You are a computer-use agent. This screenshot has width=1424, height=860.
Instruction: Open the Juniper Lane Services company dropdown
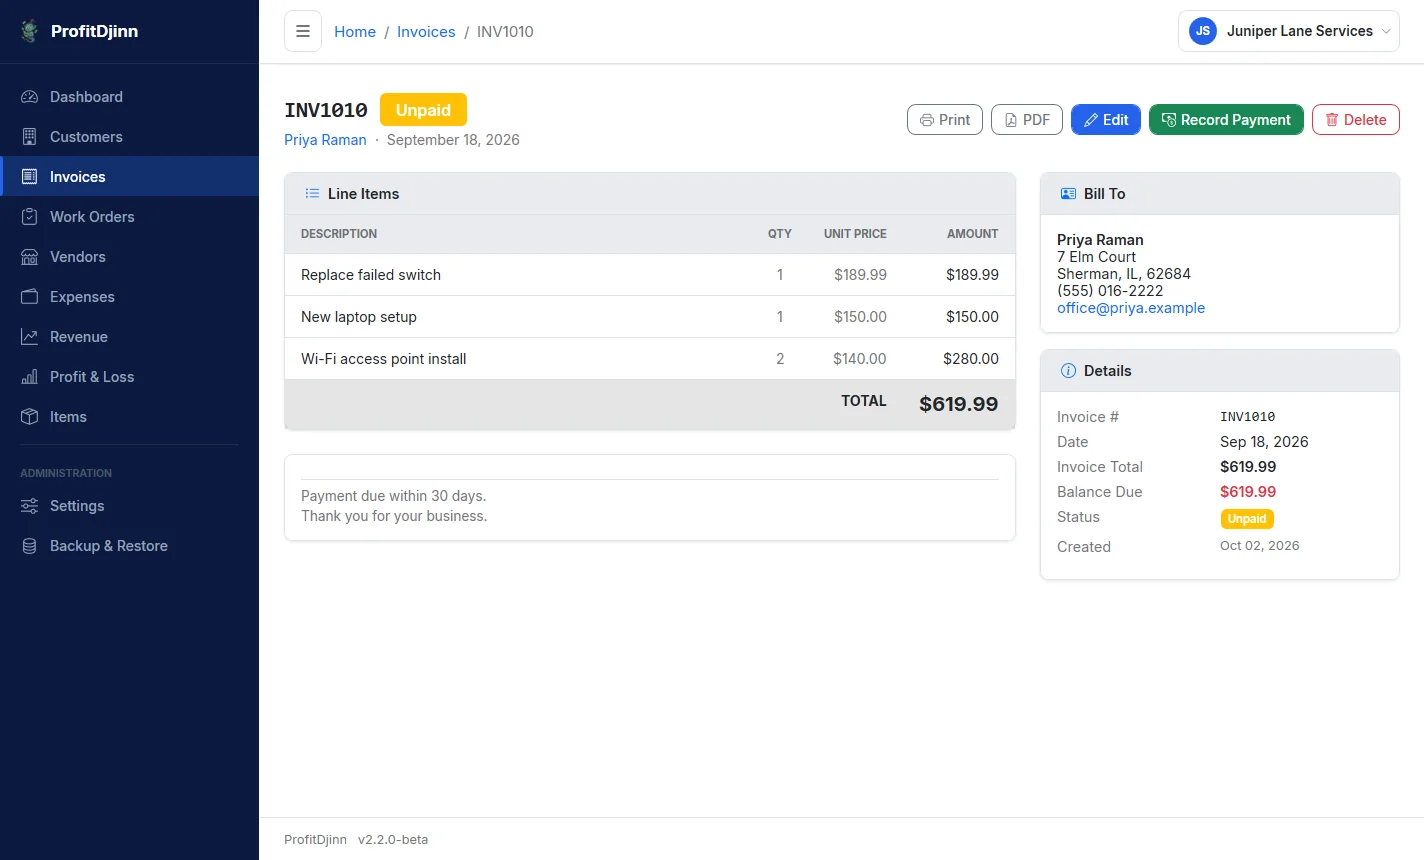click(x=1289, y=31)
